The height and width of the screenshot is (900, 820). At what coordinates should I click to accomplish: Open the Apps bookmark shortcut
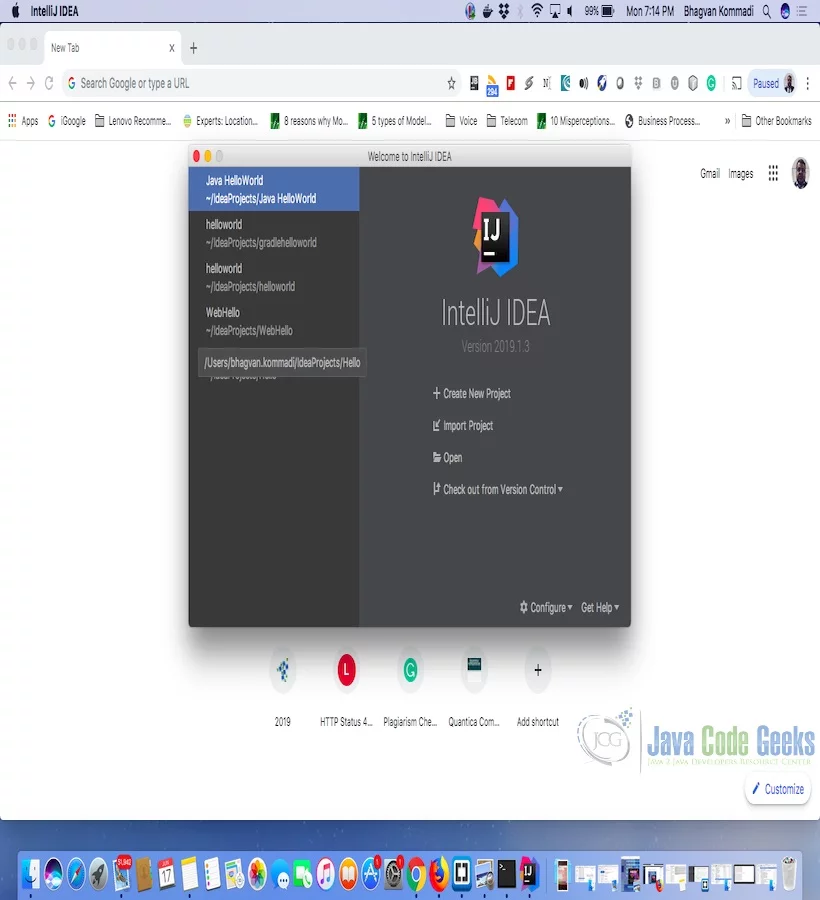(x=23, y=121)
